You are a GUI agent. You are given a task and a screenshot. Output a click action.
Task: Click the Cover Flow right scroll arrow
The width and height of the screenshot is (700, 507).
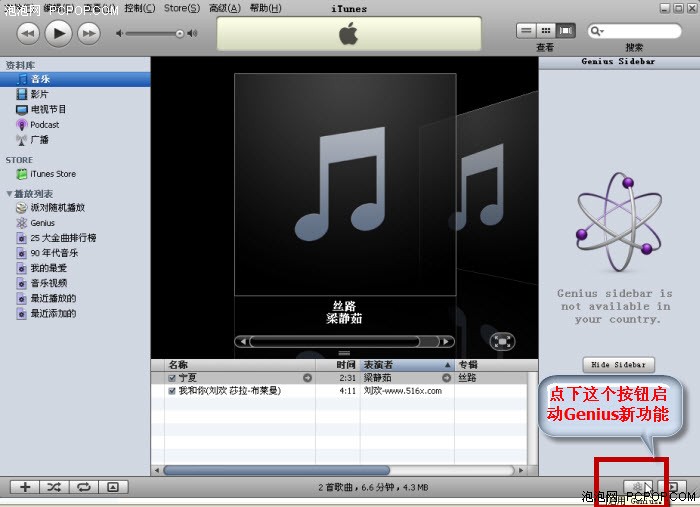tap(446, 342)
